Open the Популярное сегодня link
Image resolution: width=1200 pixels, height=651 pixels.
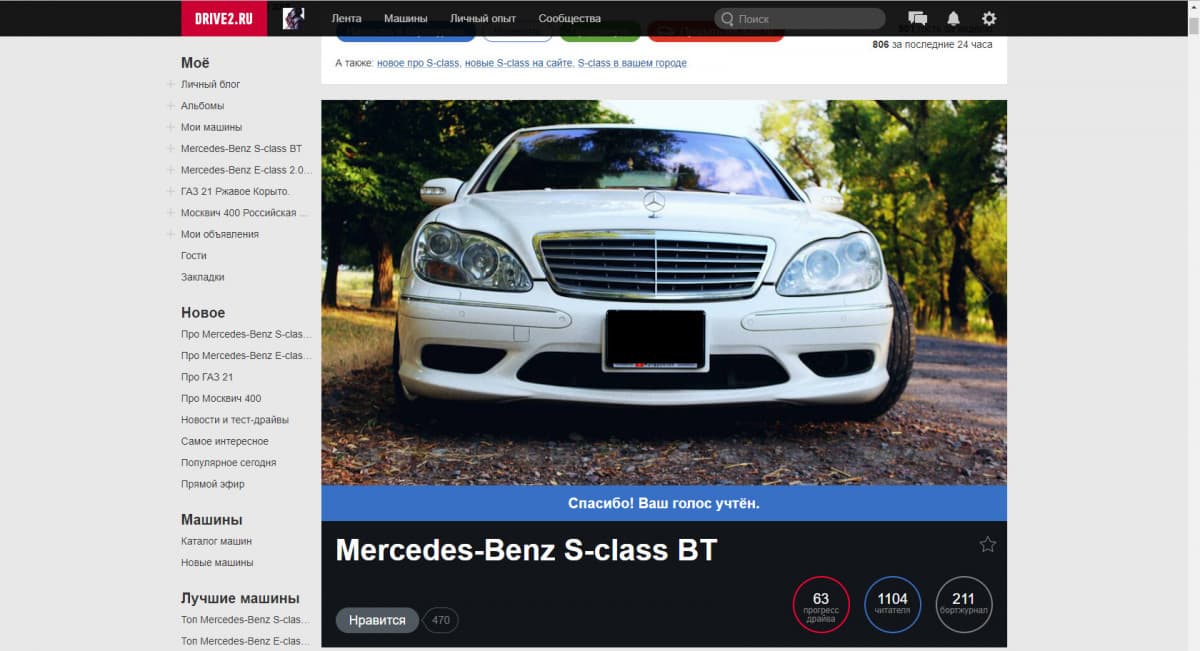click(x=229, y=463)
